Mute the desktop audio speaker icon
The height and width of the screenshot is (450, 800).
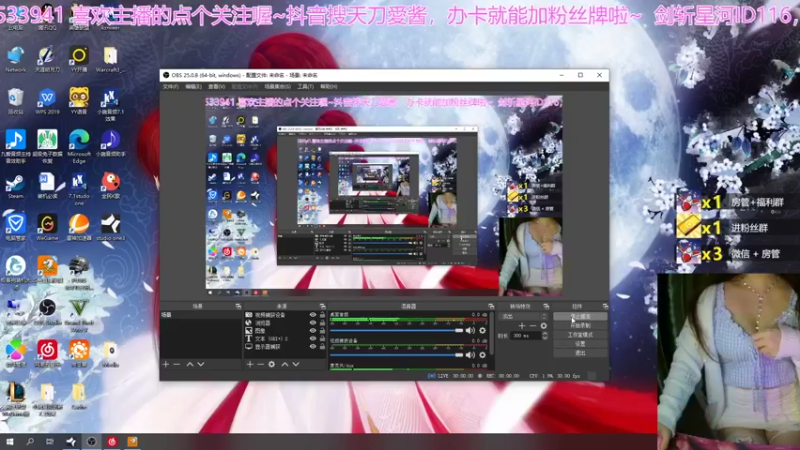470,331
